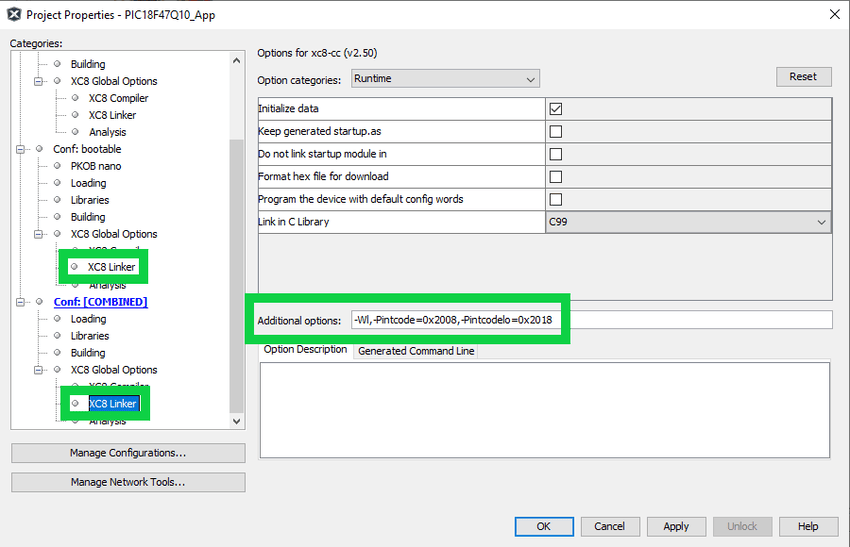This screenshot has height=547, width=850.
Task: Toggle the Initialize data checkbox
Action: pyautogui.click(x=556, y=109)
